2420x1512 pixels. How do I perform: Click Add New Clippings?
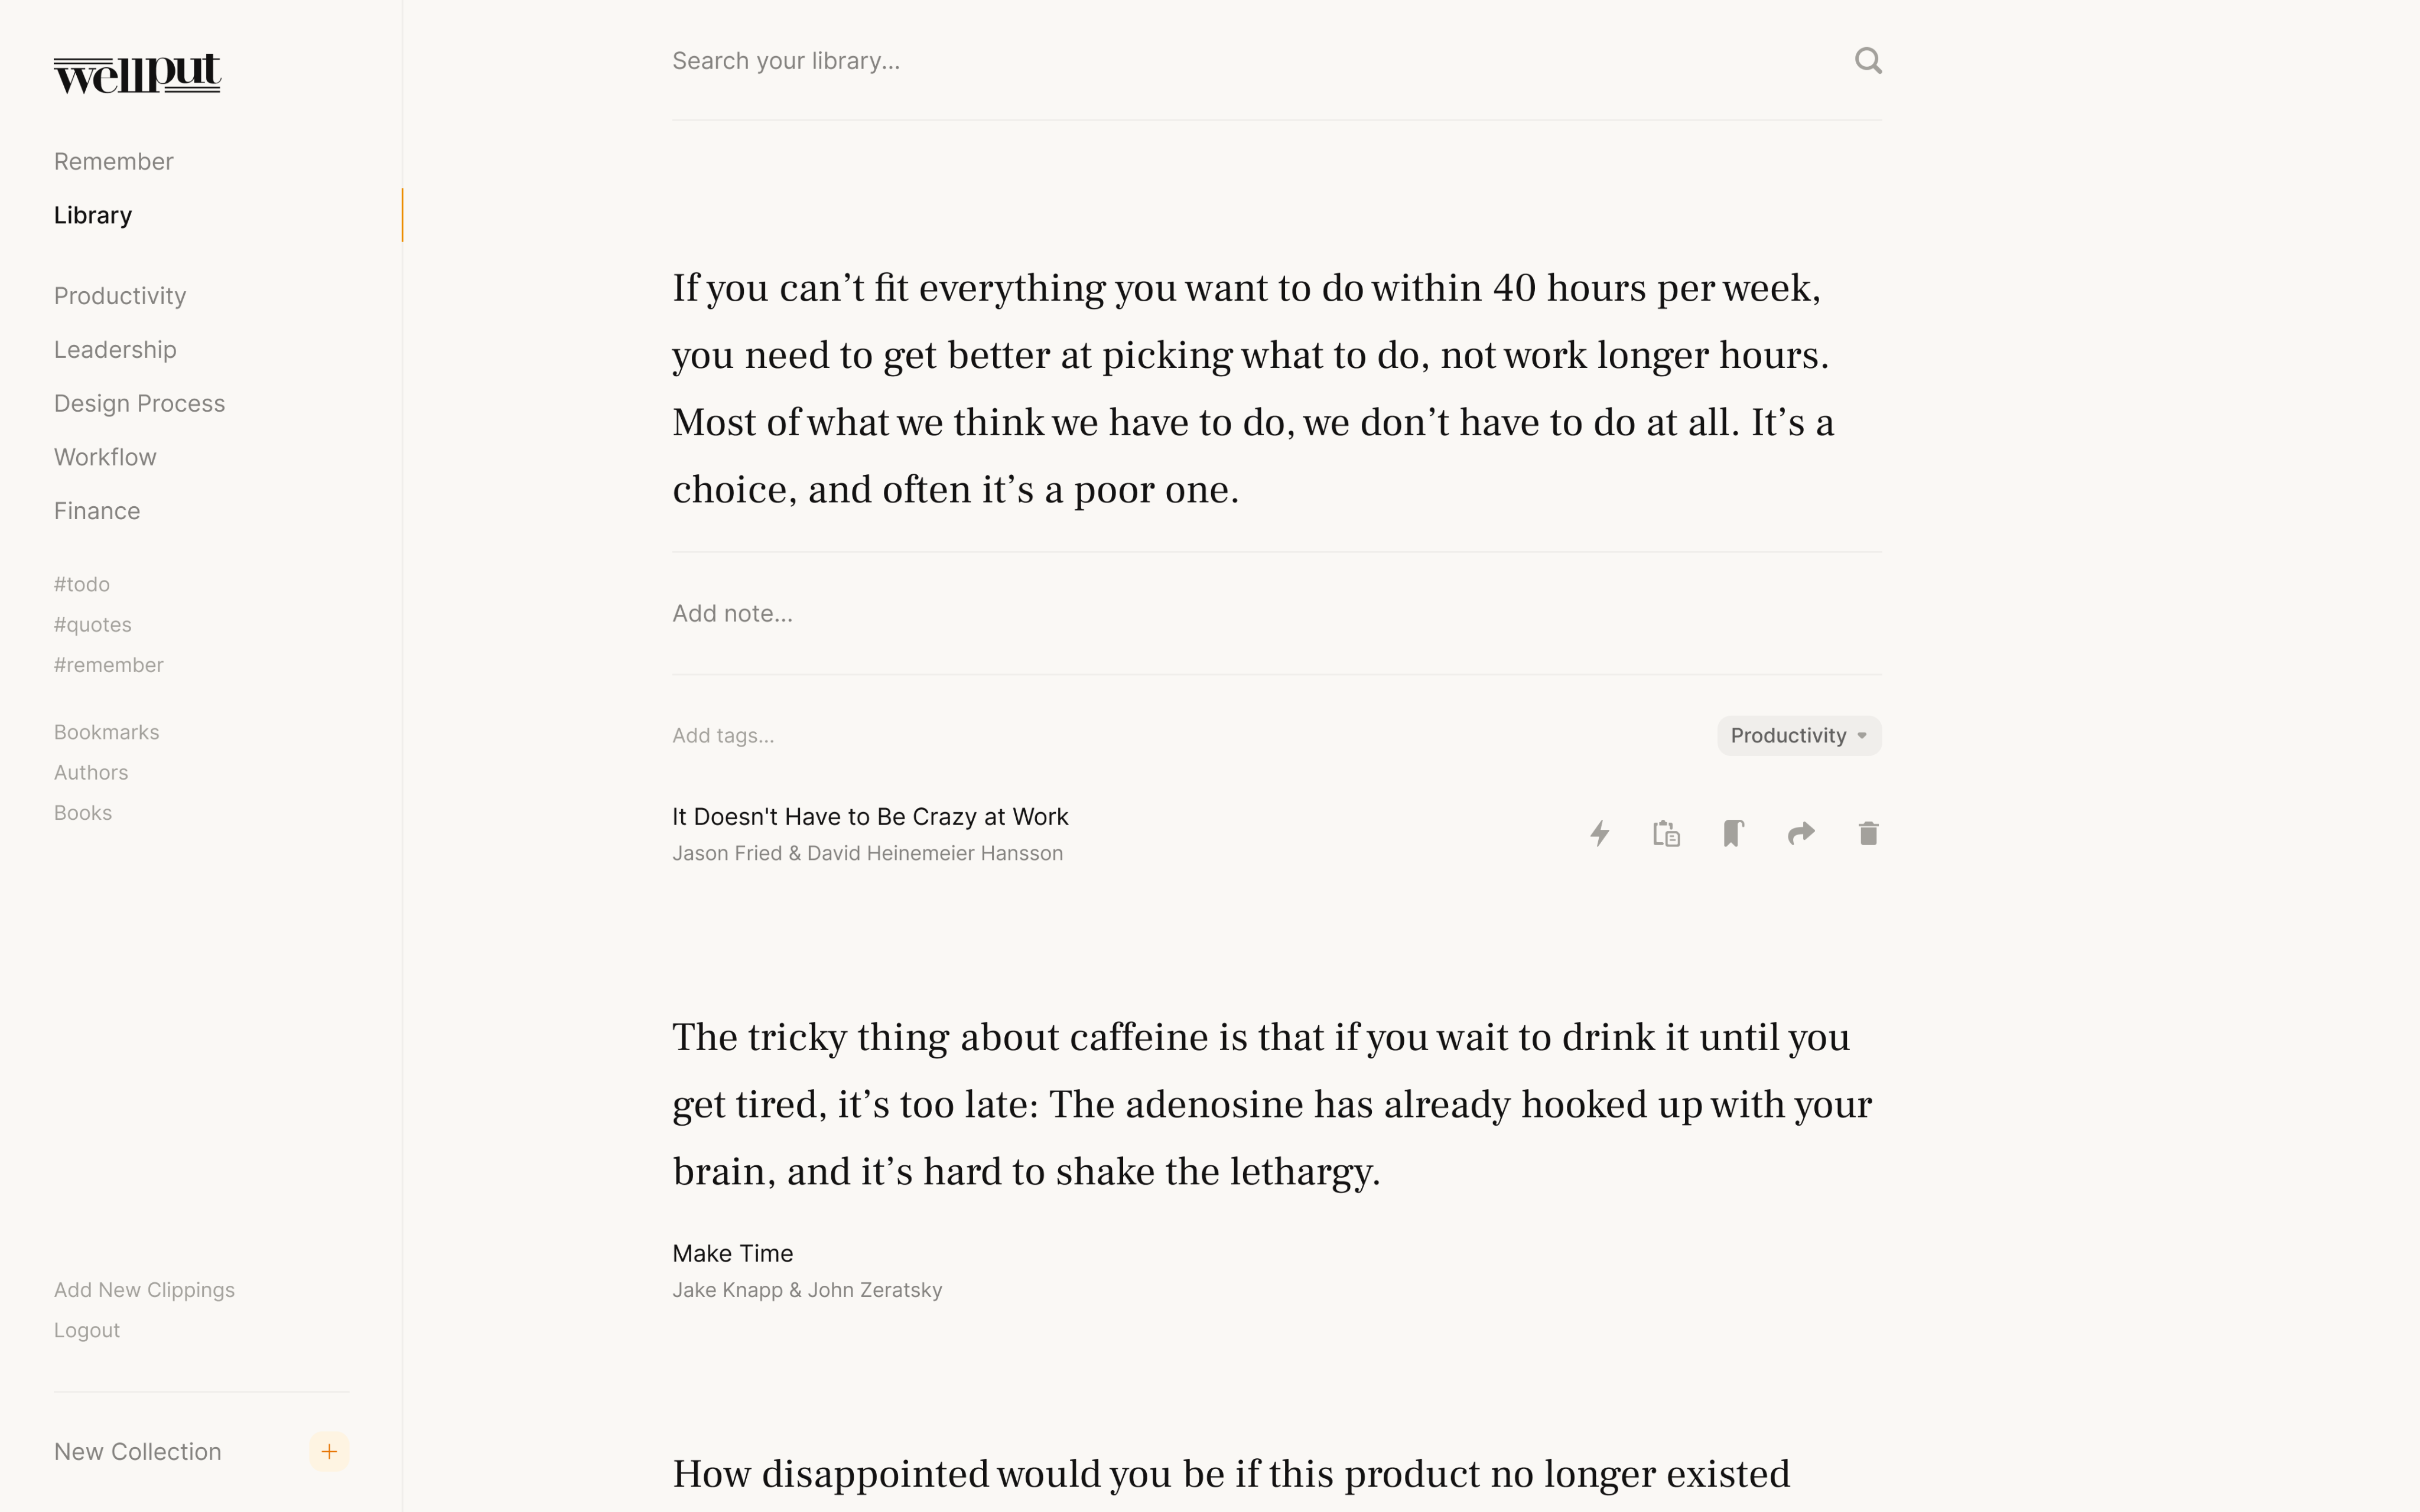[145, 1290]
